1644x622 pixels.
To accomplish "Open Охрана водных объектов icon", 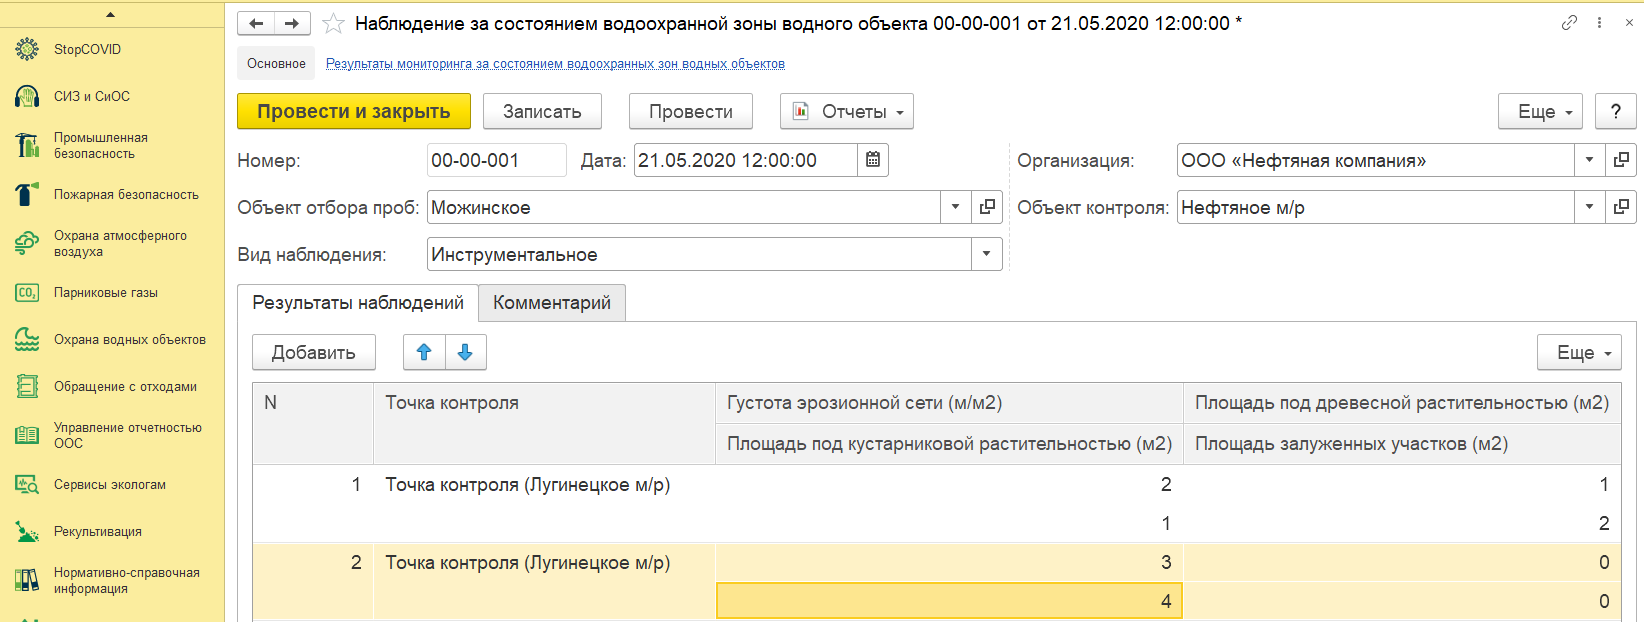I will (27, 339).
